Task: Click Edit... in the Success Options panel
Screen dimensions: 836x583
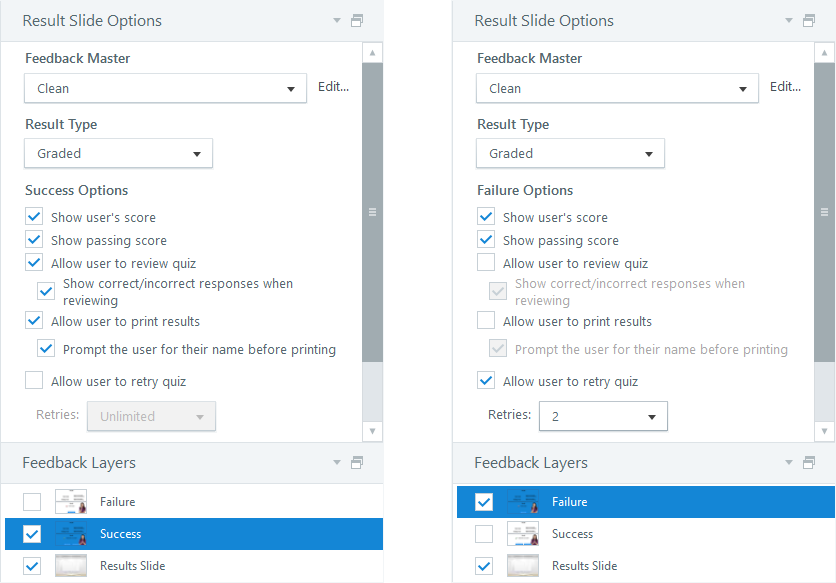Action: (333, 87)
